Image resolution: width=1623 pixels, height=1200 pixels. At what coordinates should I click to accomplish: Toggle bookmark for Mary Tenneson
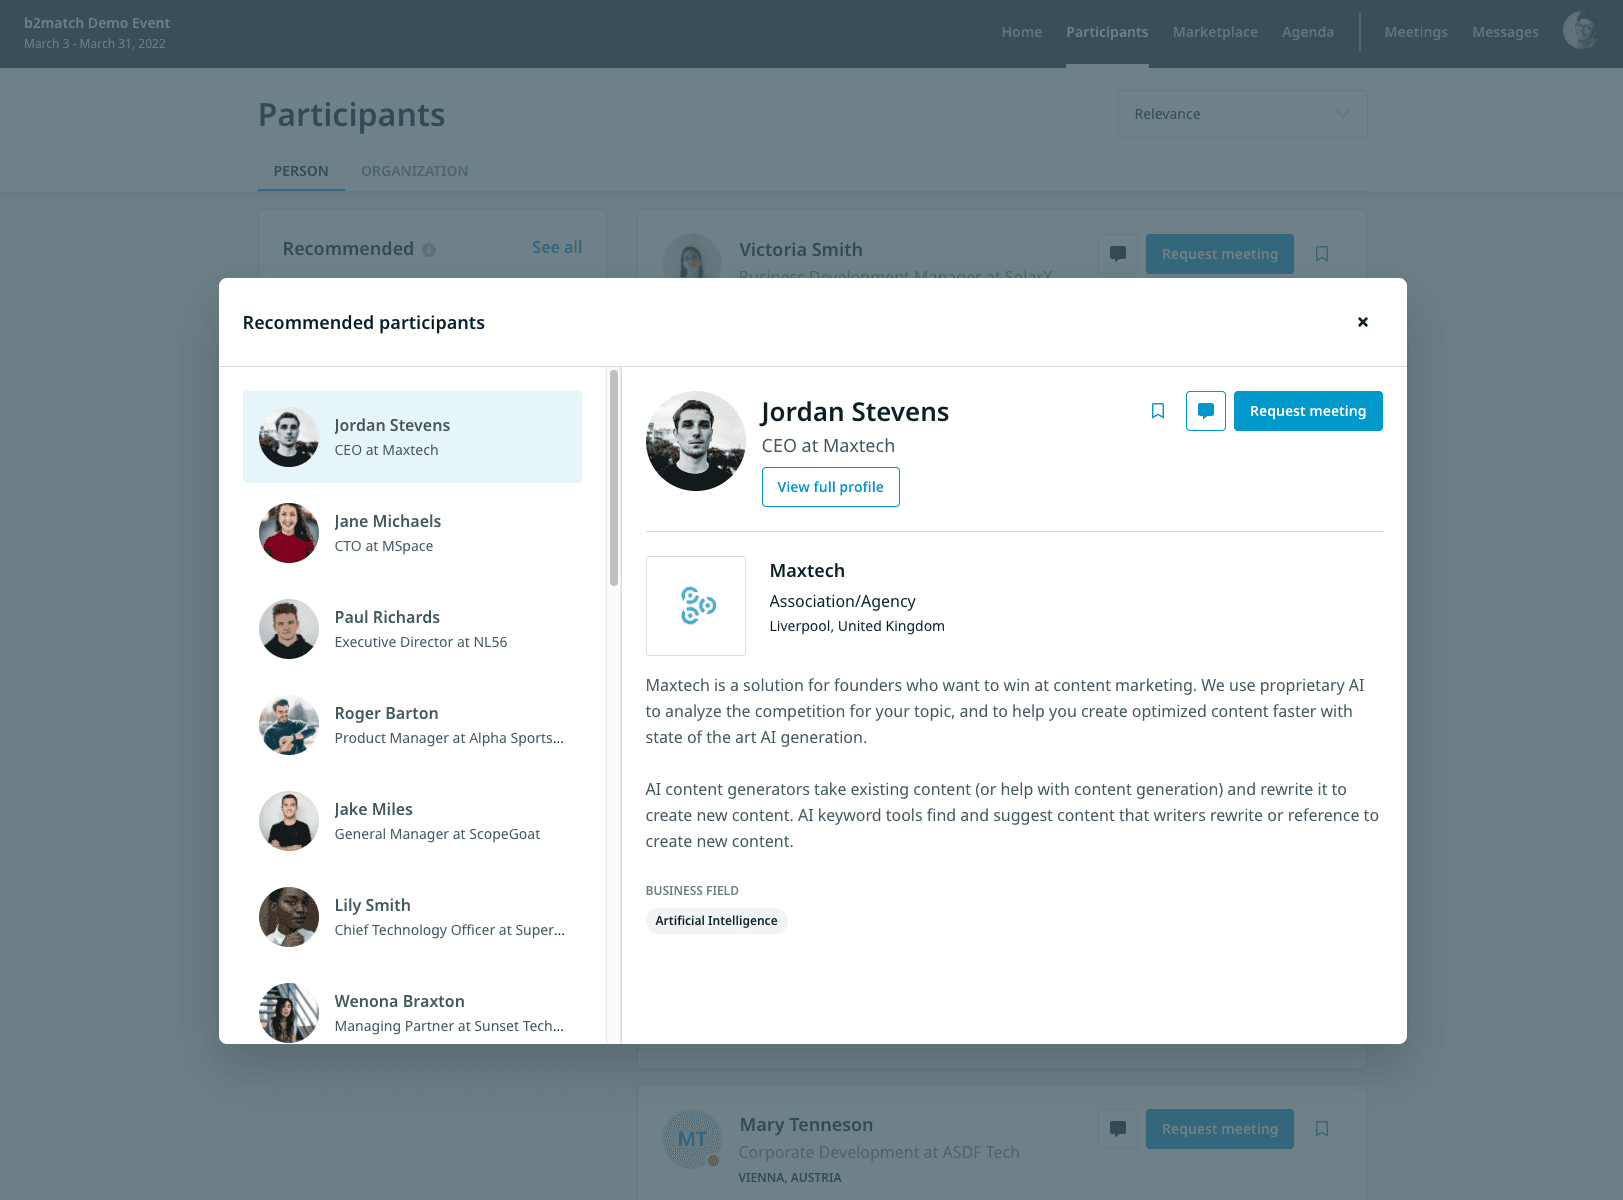(x=1322, y=1129)
